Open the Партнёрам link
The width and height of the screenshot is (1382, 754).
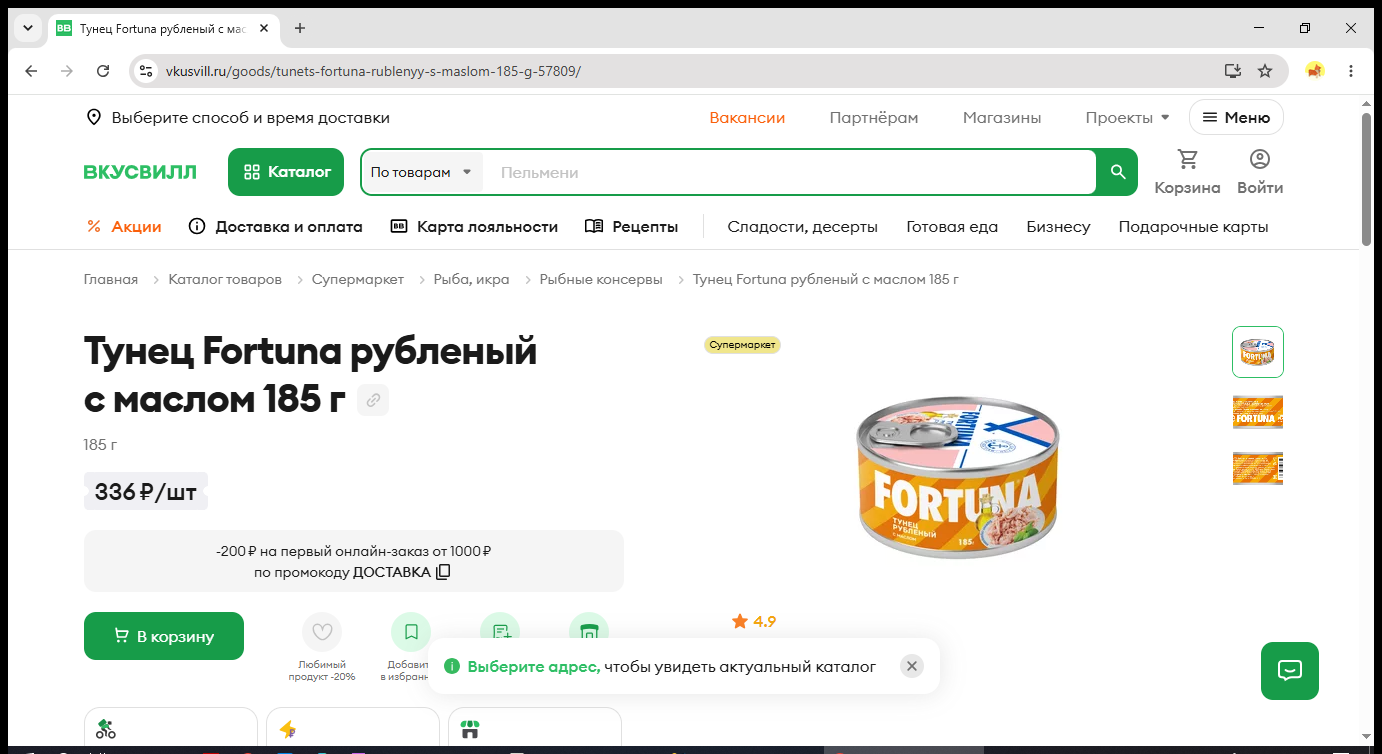click(x=874, y=118)
